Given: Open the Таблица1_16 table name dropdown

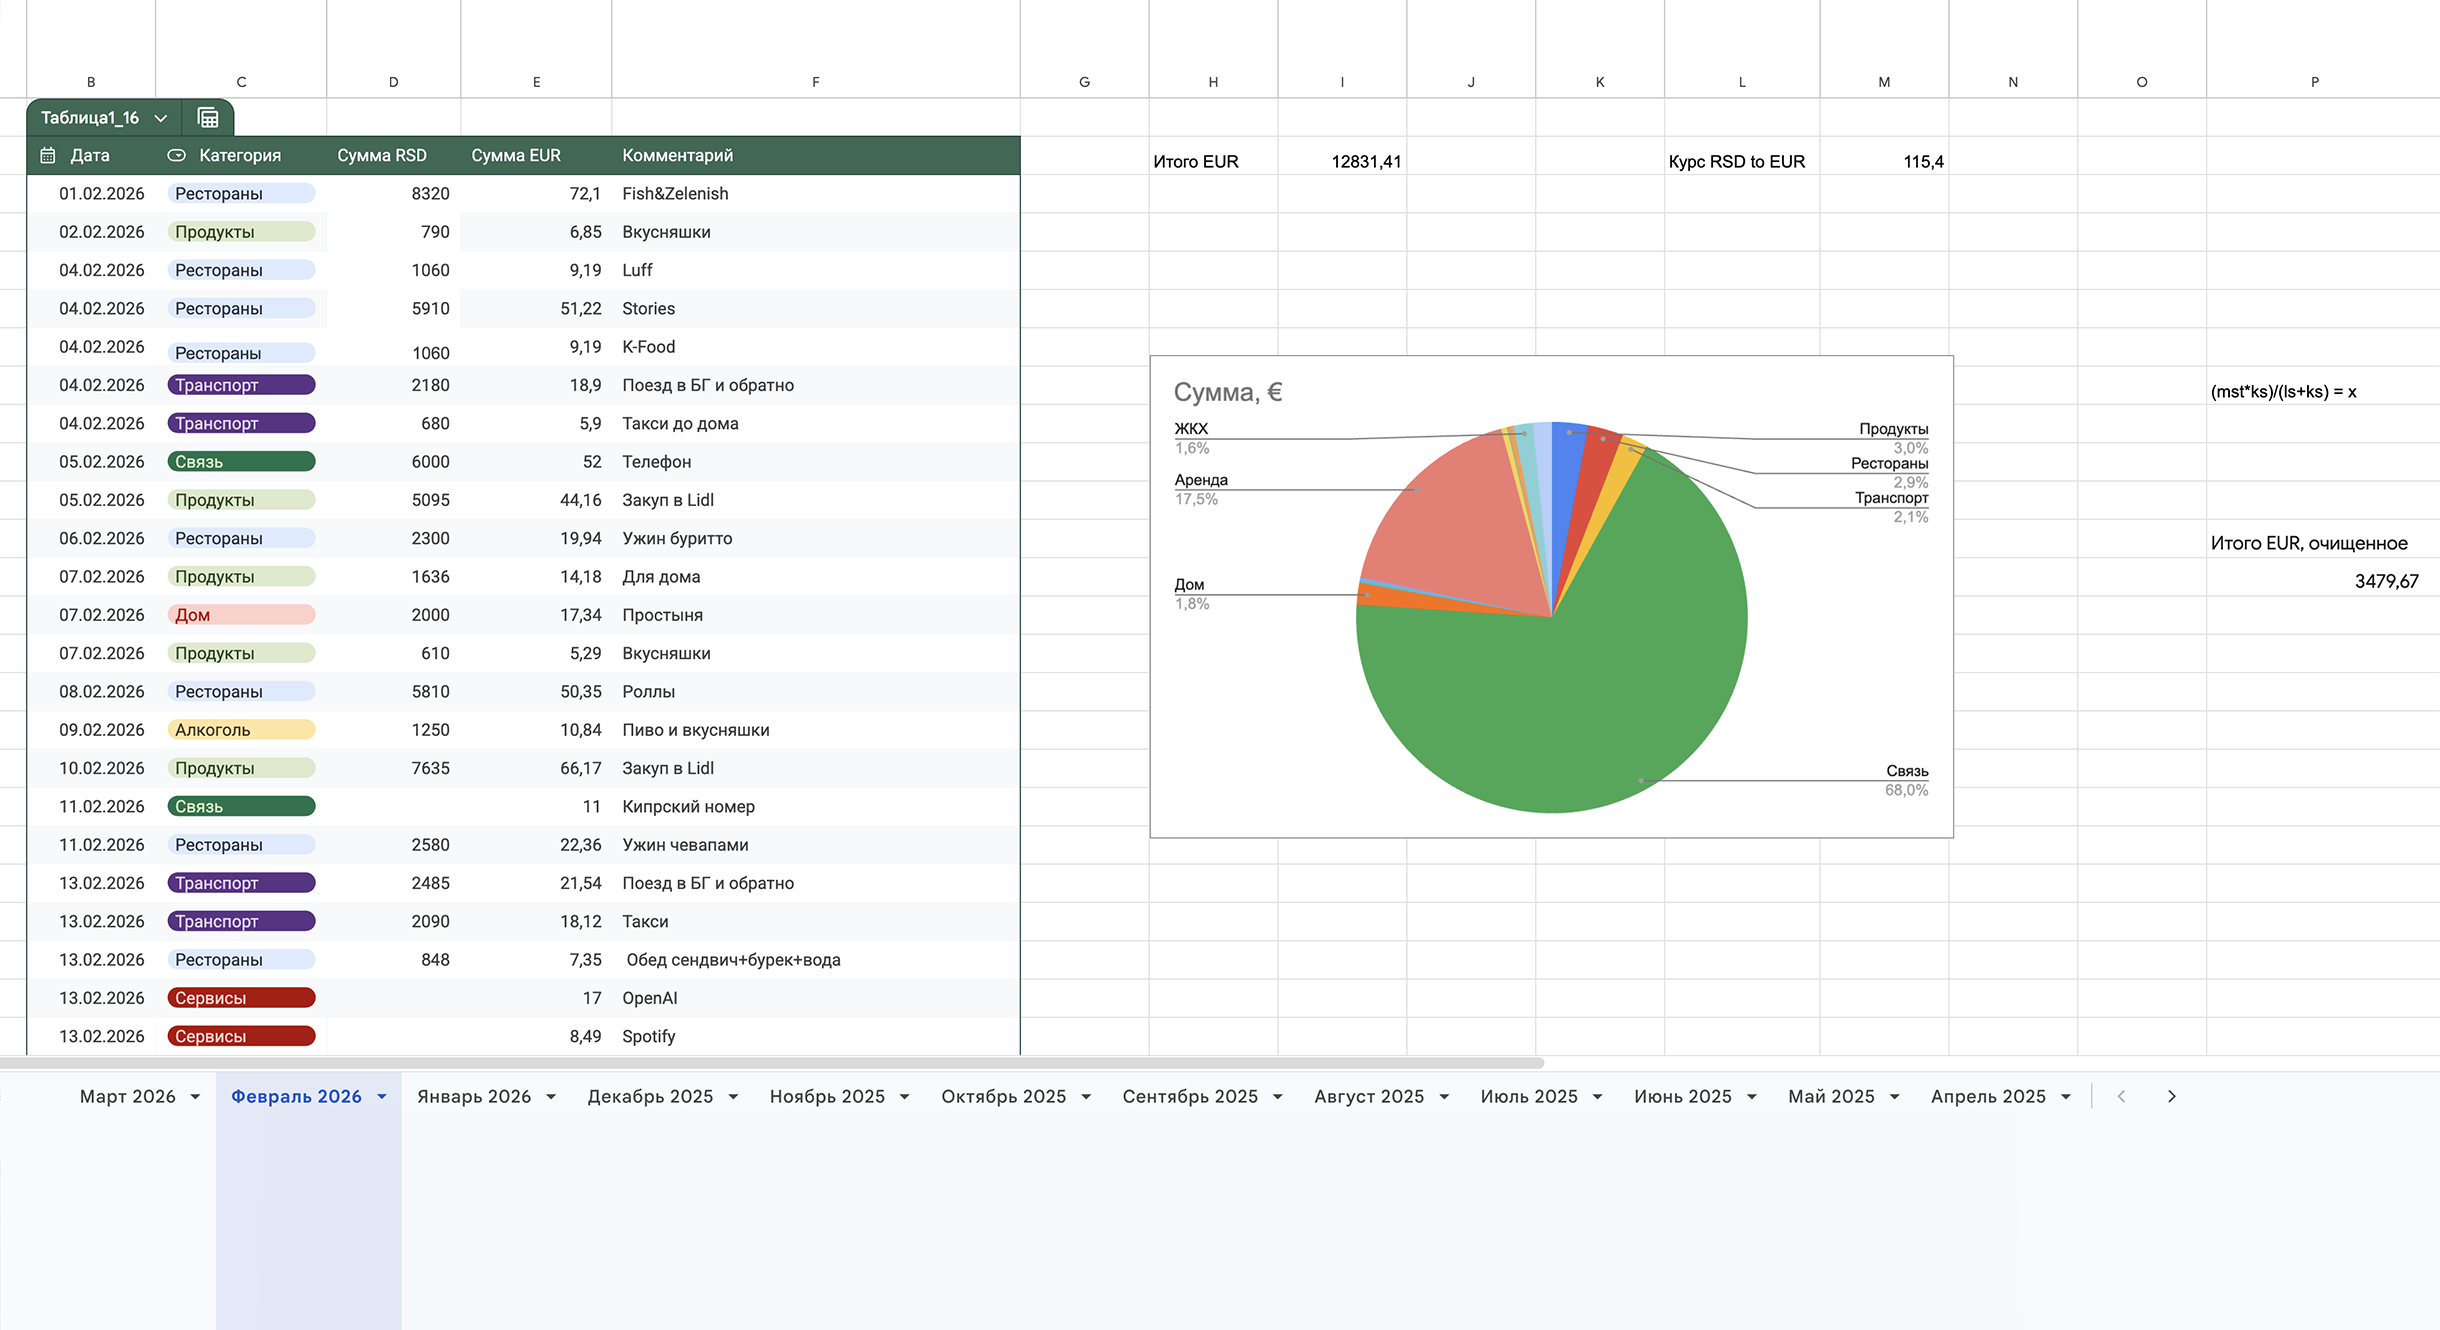Looking at the screenshot, I should (160, 118).
